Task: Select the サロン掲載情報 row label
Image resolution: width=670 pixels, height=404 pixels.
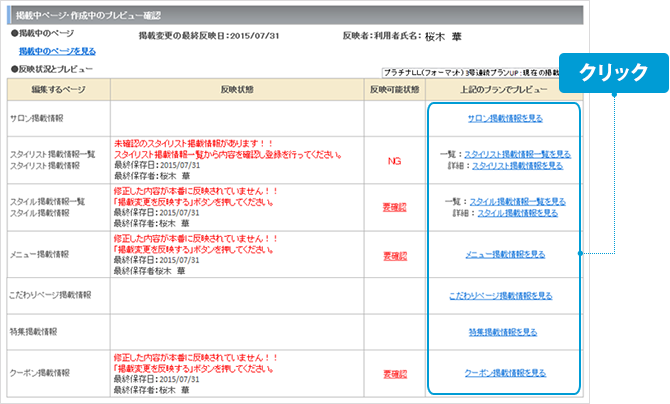Action: pos(37,118)
